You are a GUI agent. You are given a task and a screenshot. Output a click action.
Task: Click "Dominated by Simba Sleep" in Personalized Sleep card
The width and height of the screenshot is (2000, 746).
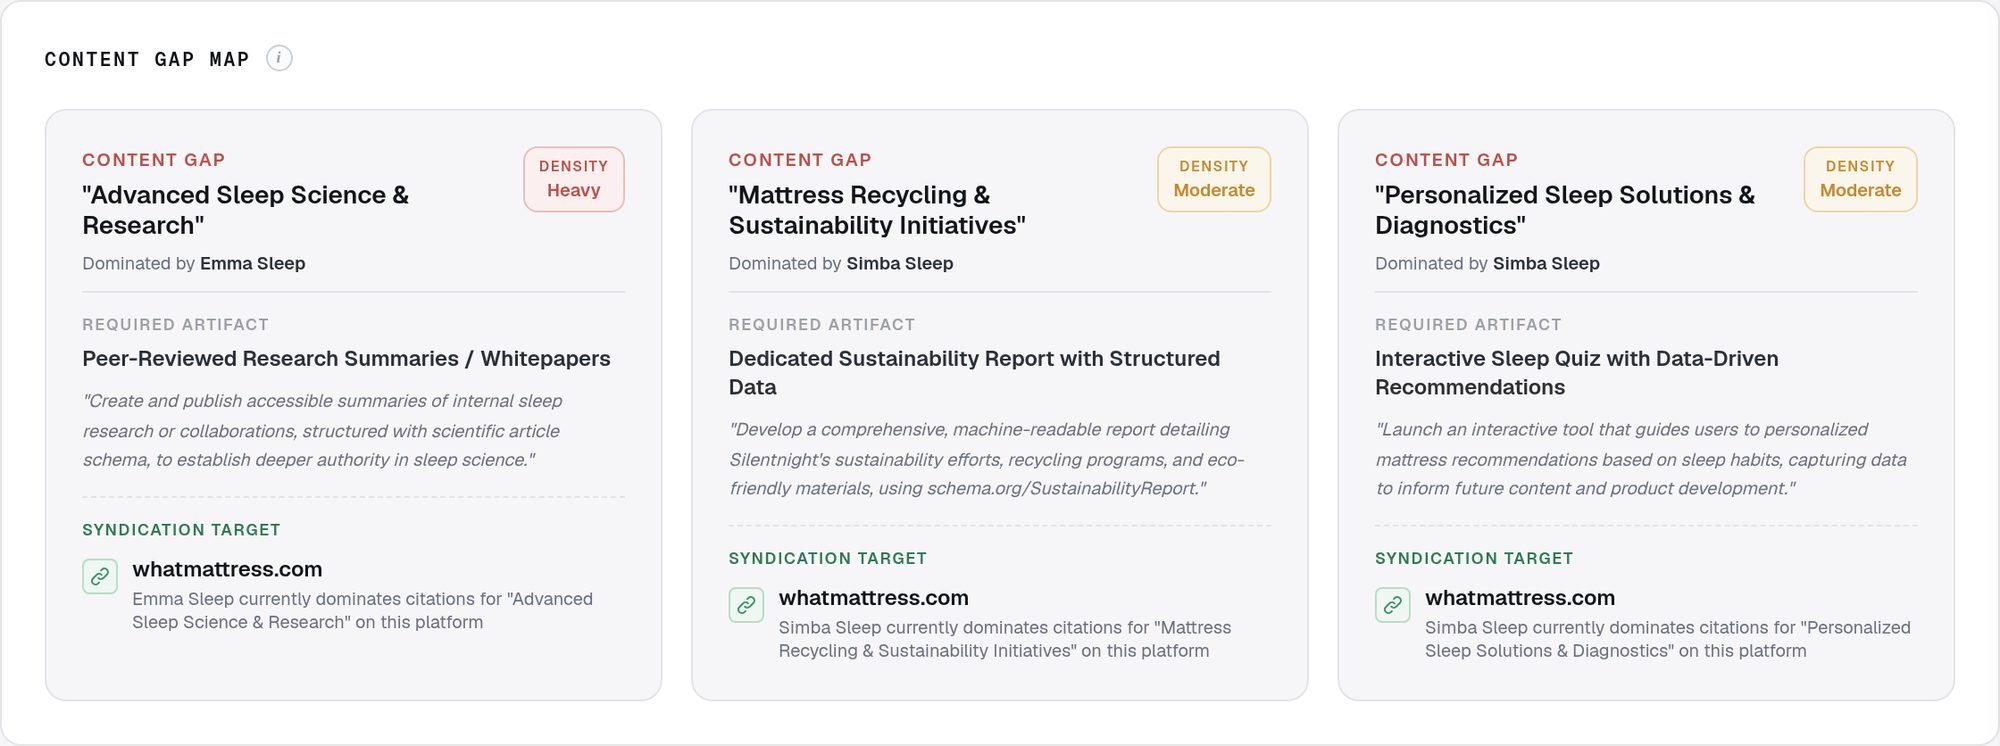point(1487,264)
